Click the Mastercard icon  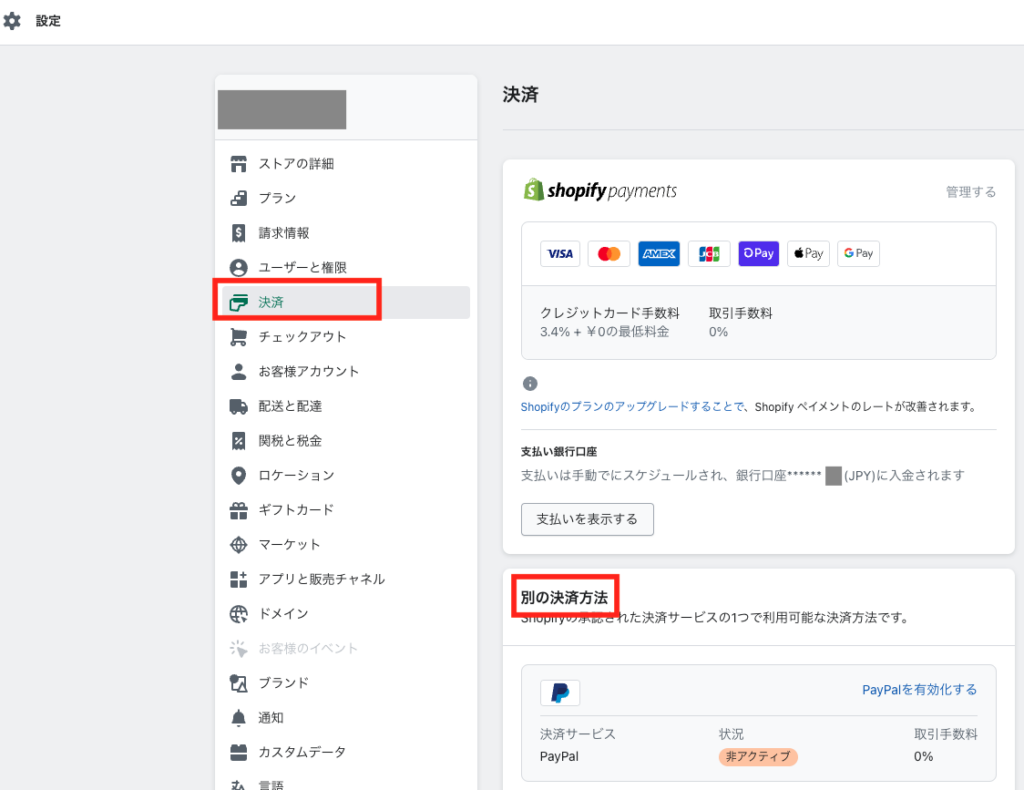[609, 253]
